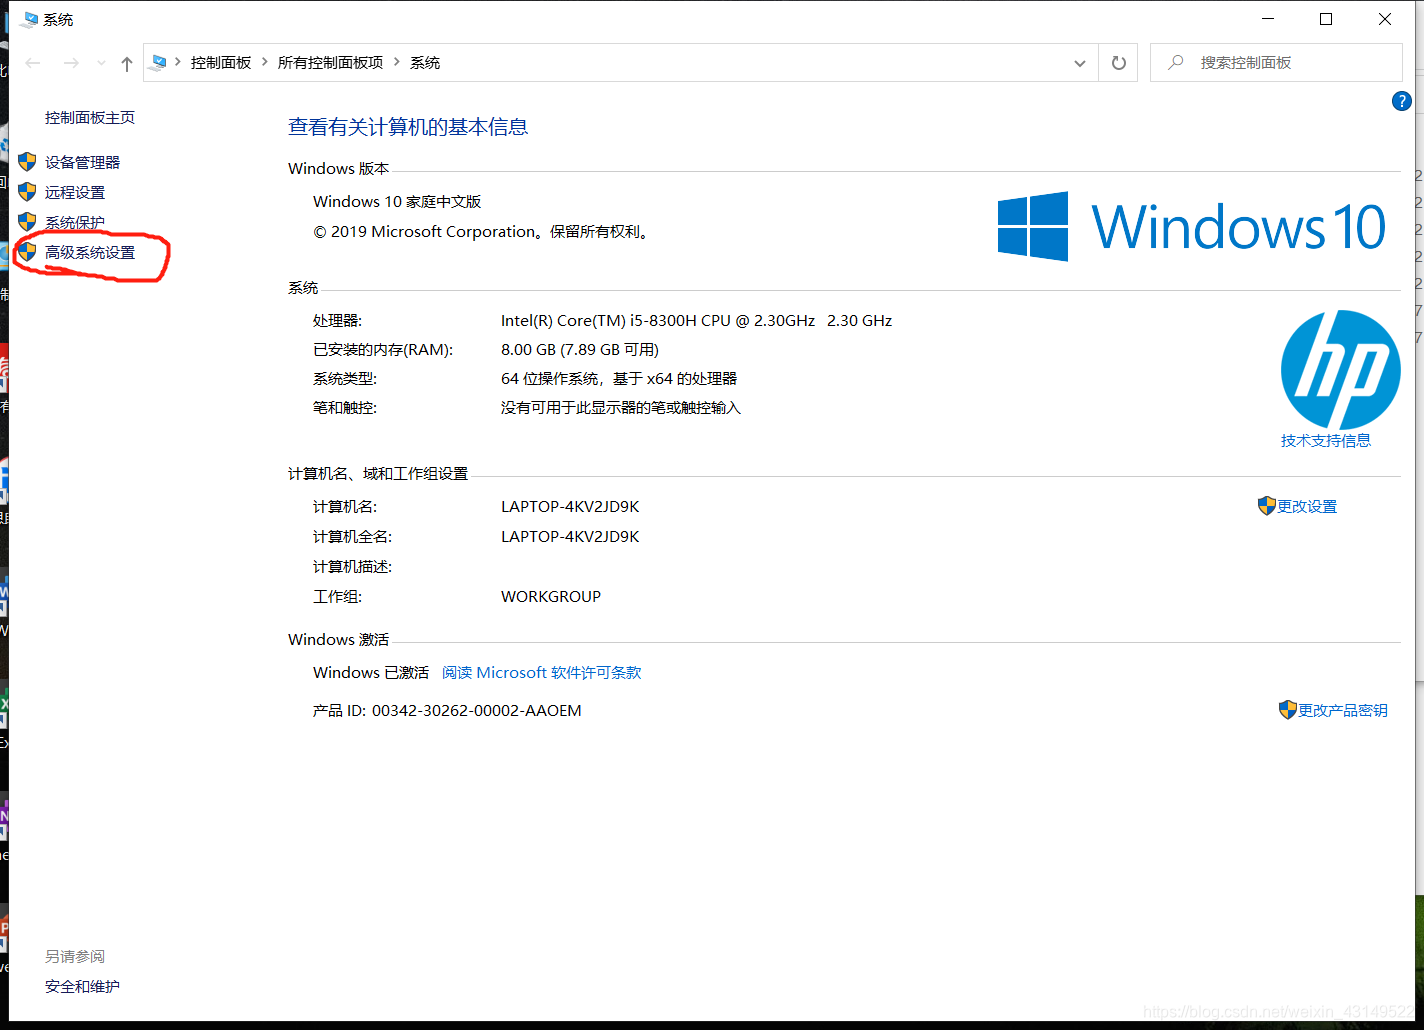Viewport: 1424px width, 1030px height.
Task: Click the computer icon in the address bar
Action: click(x=159, y=62)
